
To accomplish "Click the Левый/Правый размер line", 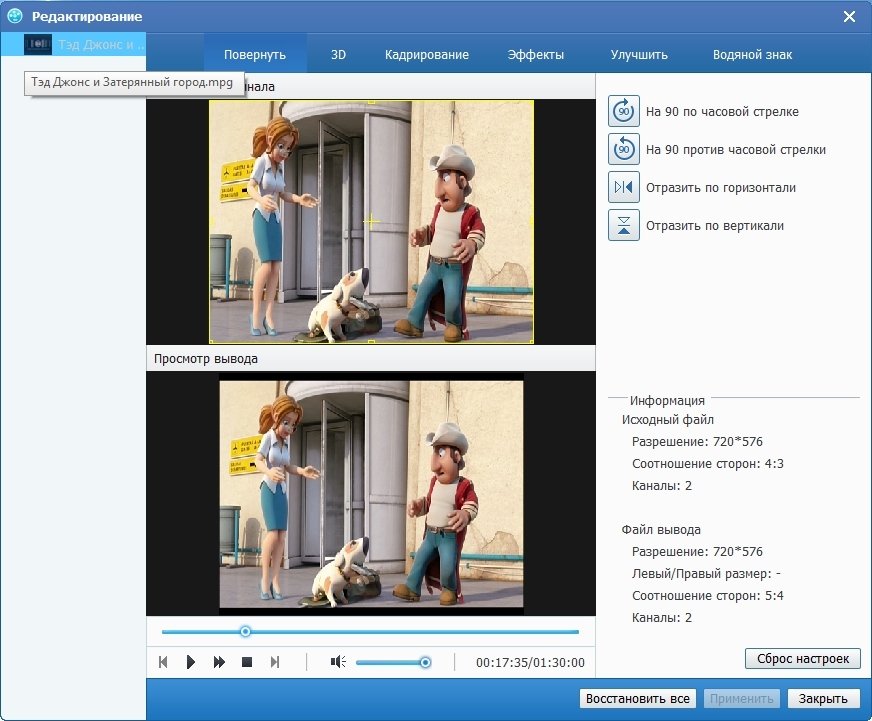I will point(706,574).
